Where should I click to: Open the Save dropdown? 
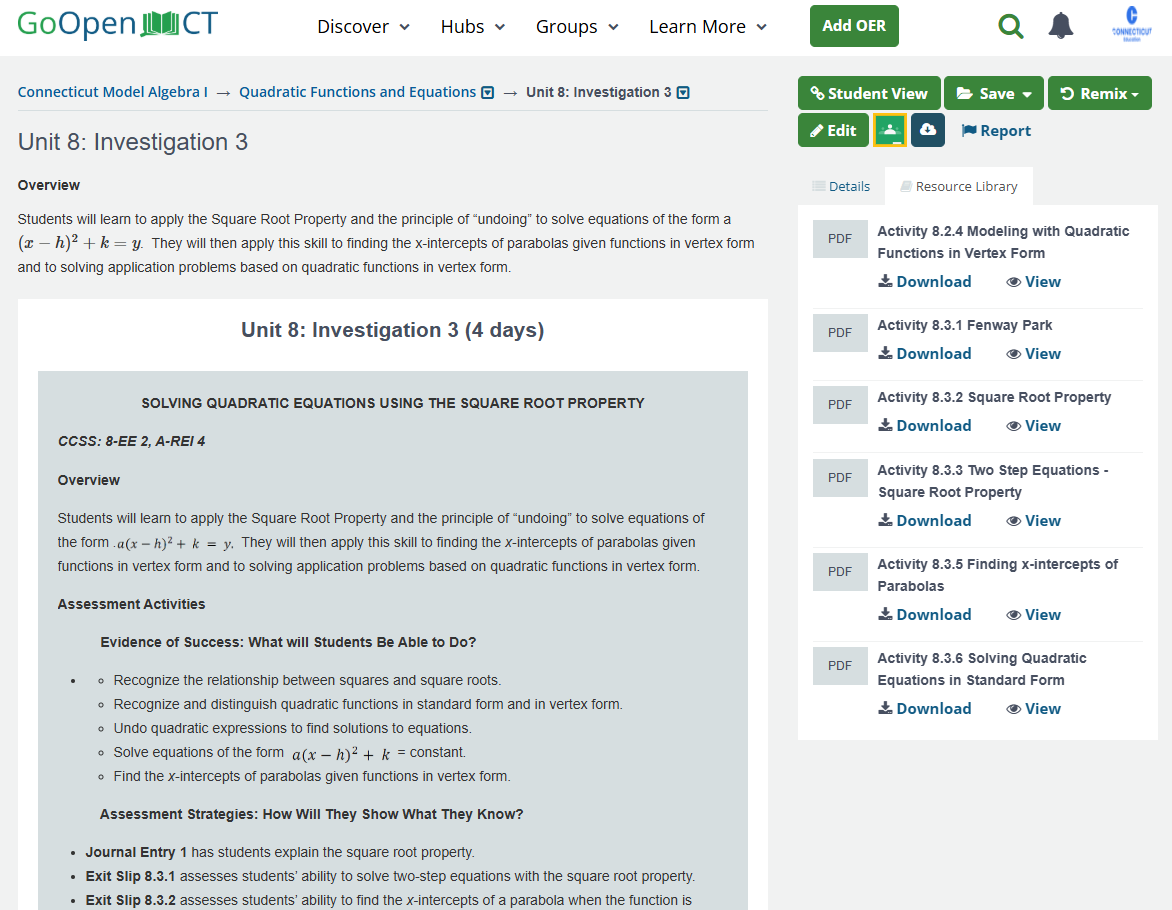point(993,93)
